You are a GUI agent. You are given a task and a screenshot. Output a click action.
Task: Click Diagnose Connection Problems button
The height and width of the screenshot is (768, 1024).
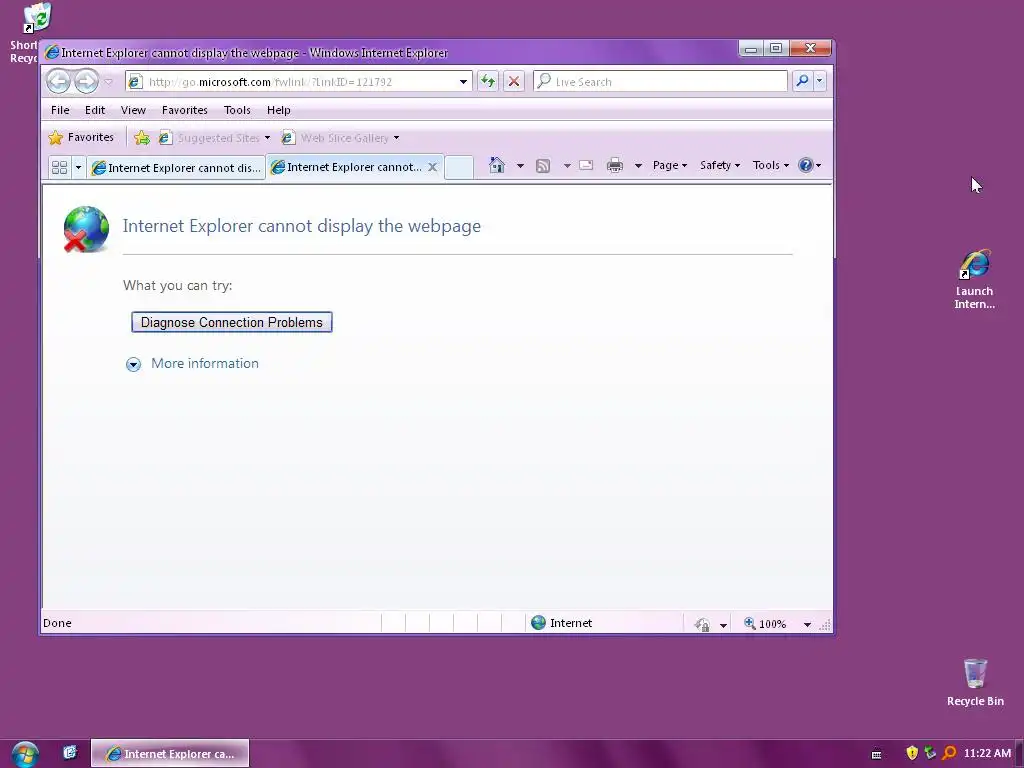click(x=232, y=322)
